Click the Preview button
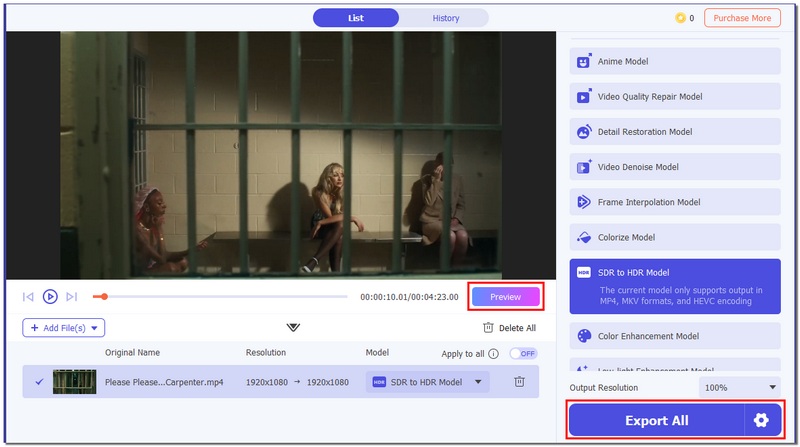The image size is (800, 447). [505, 297]
